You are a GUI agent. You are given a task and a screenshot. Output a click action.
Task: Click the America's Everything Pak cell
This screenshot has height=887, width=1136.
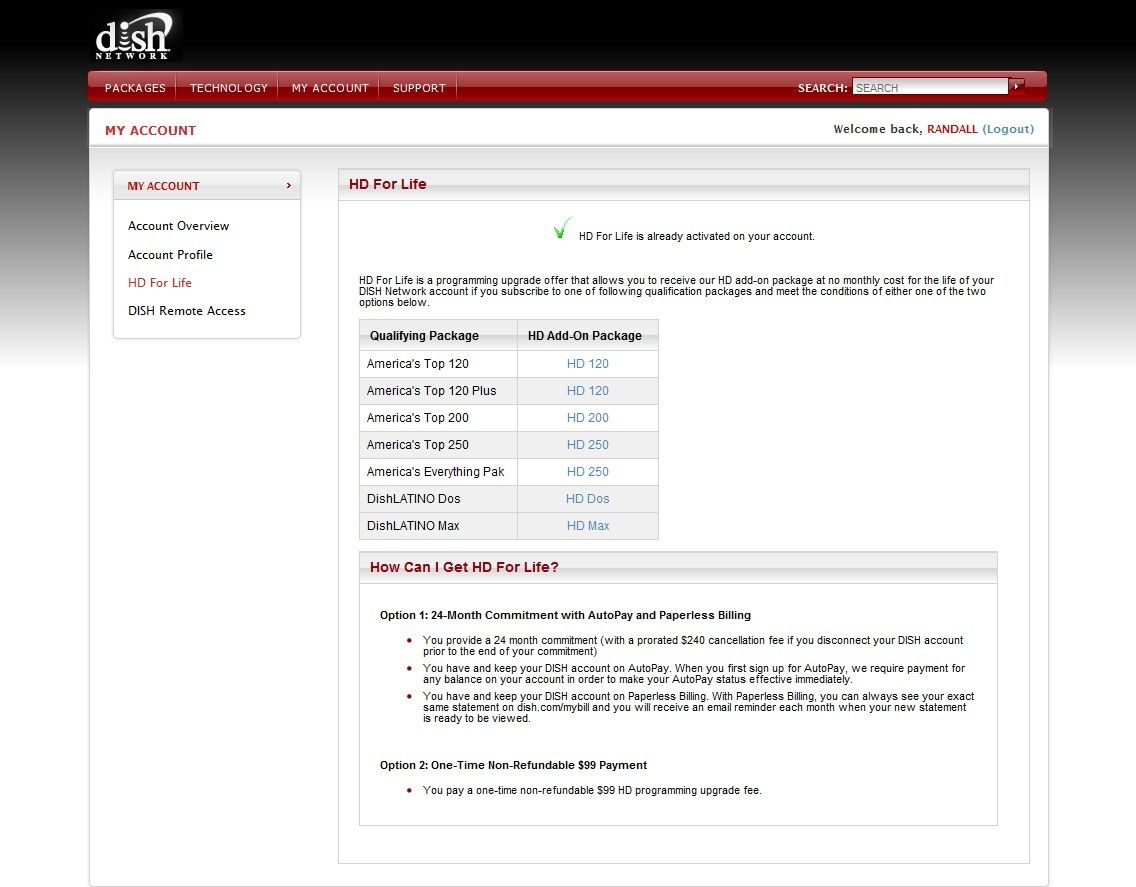(x=438, y=472)
